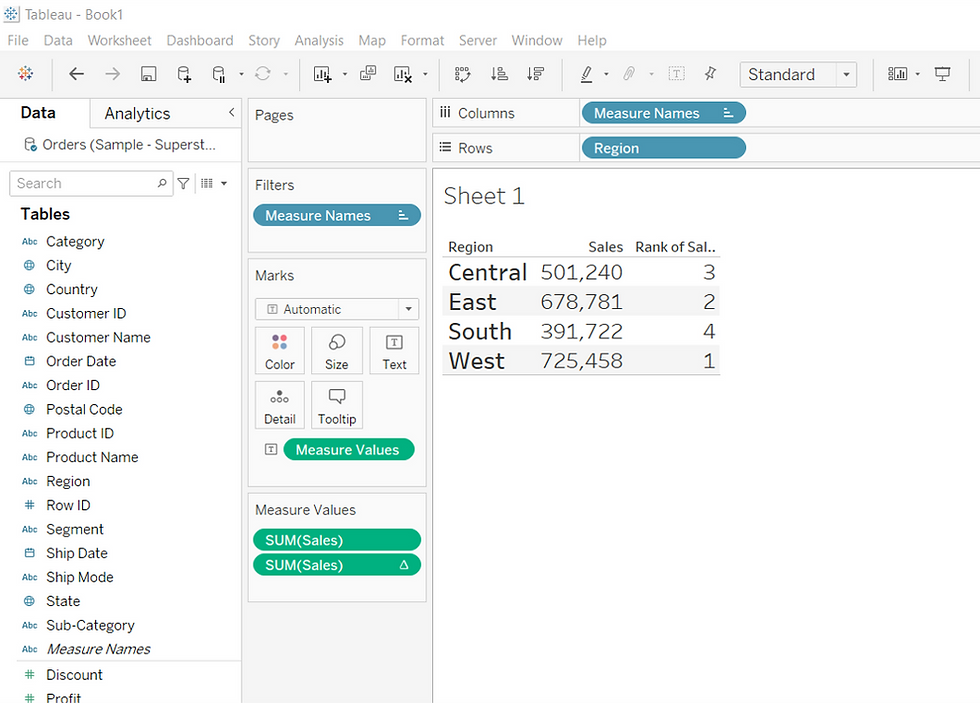Open the Clear Sheet dropdown arrow
Image resolution: width=980 pixels, height=703 pixels.
[425, 74]
